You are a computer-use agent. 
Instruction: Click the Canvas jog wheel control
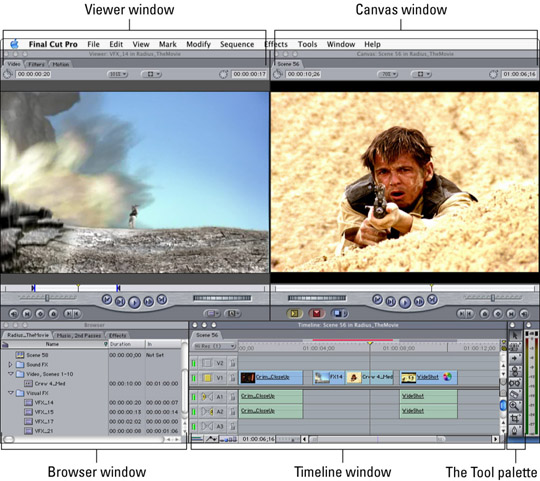tap(317, 298)
